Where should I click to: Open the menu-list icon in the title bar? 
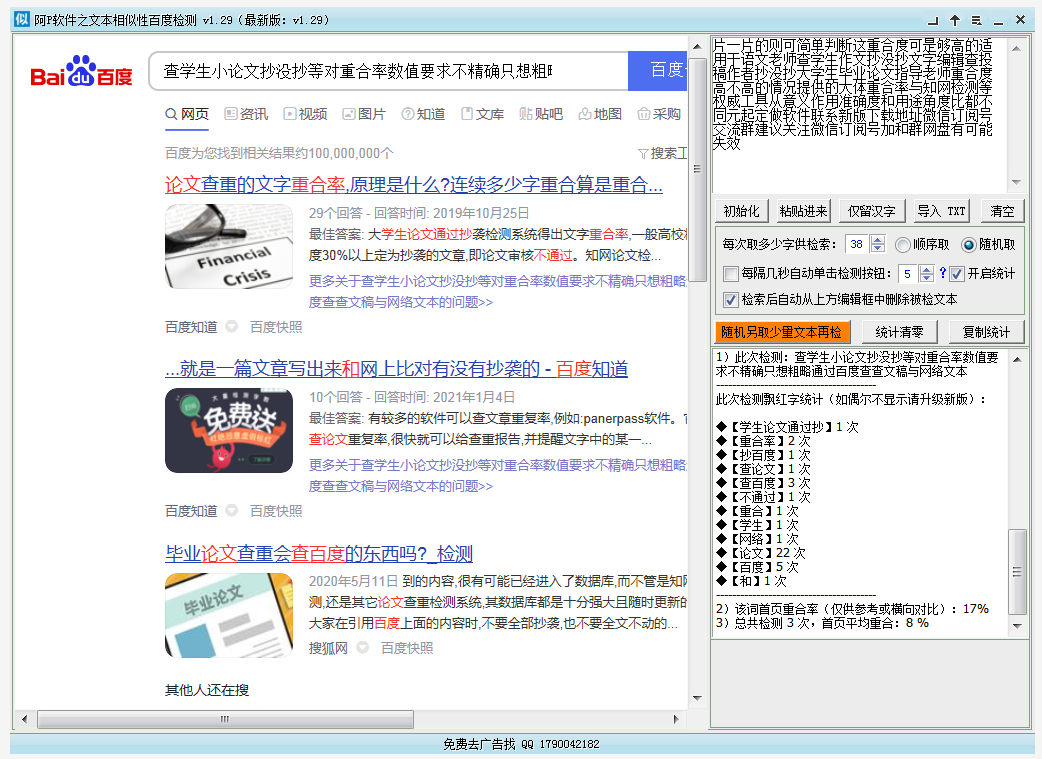[x=976, y=21]
